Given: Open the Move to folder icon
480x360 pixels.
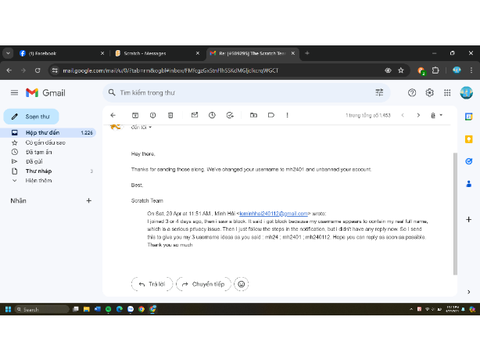Looking at the screenshot, I should (253, 115).
